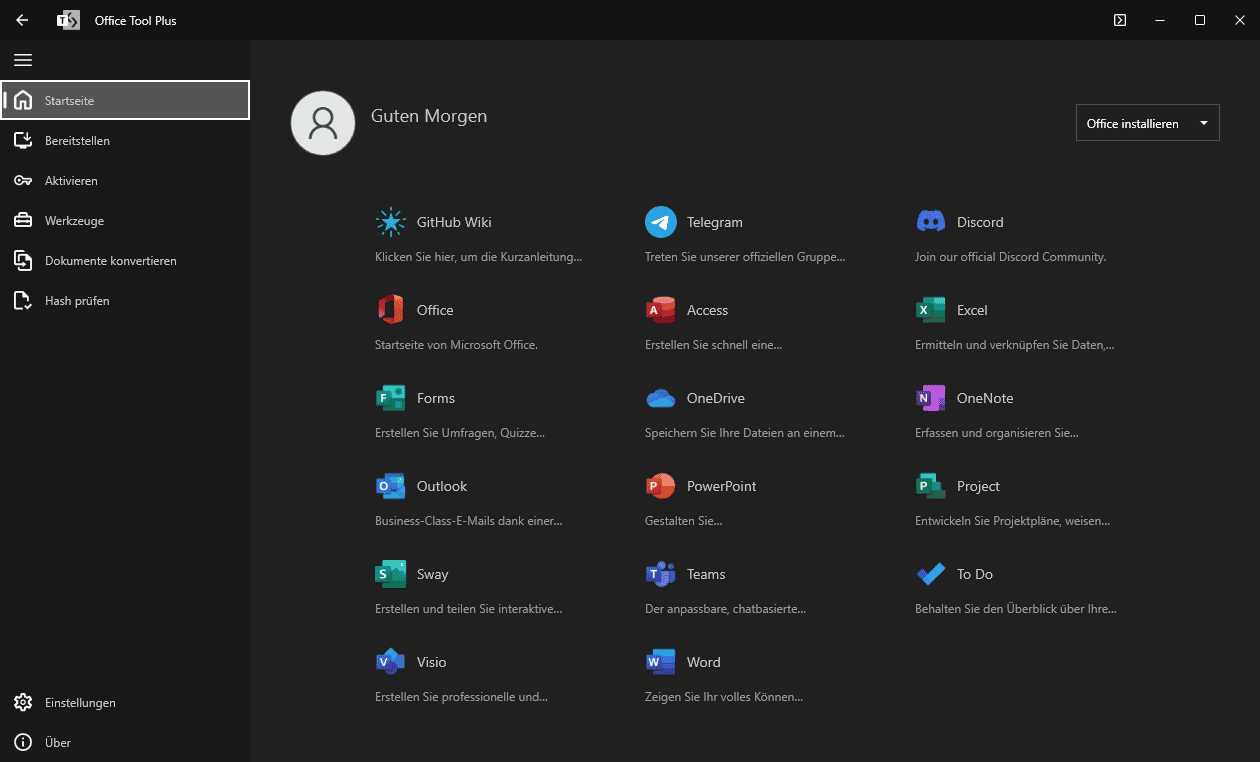Screen dimensions: 1260x762
Task: Open the Über page
Action: 125,743
